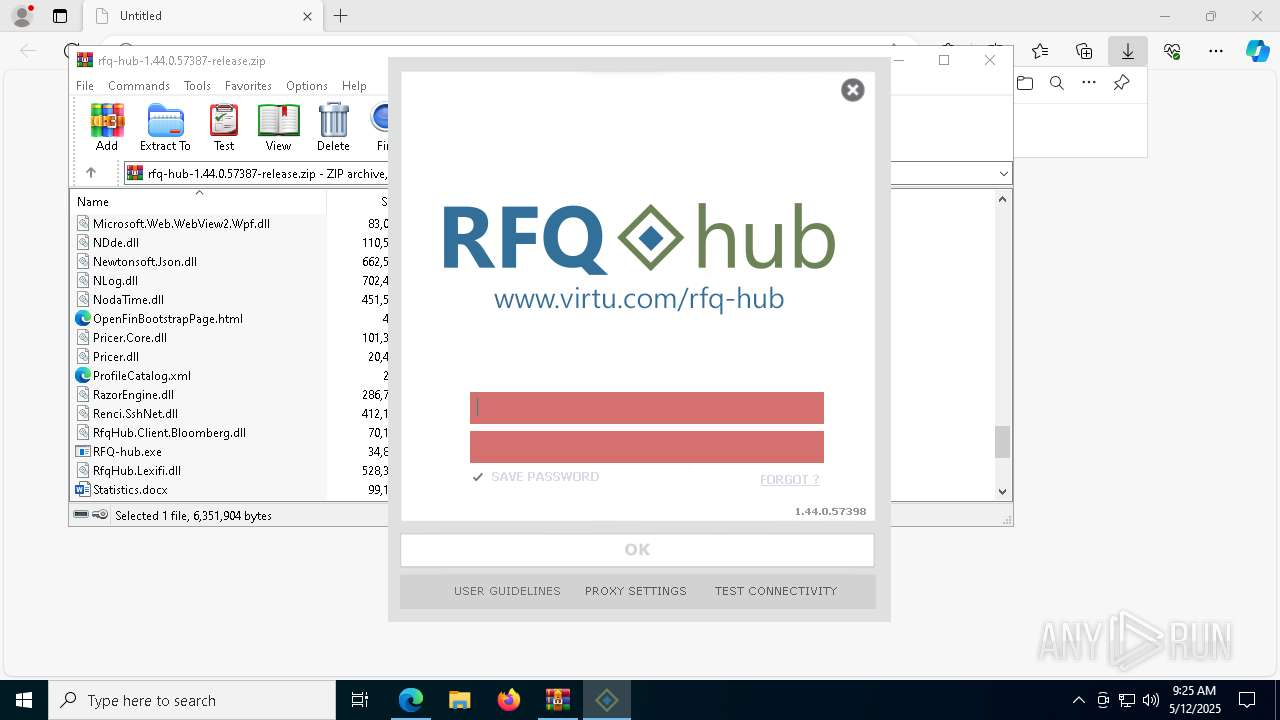The height and width of the screenshot is (720, 1280).
Task: Click the Forgot? link
Action: tap(789, 480)
